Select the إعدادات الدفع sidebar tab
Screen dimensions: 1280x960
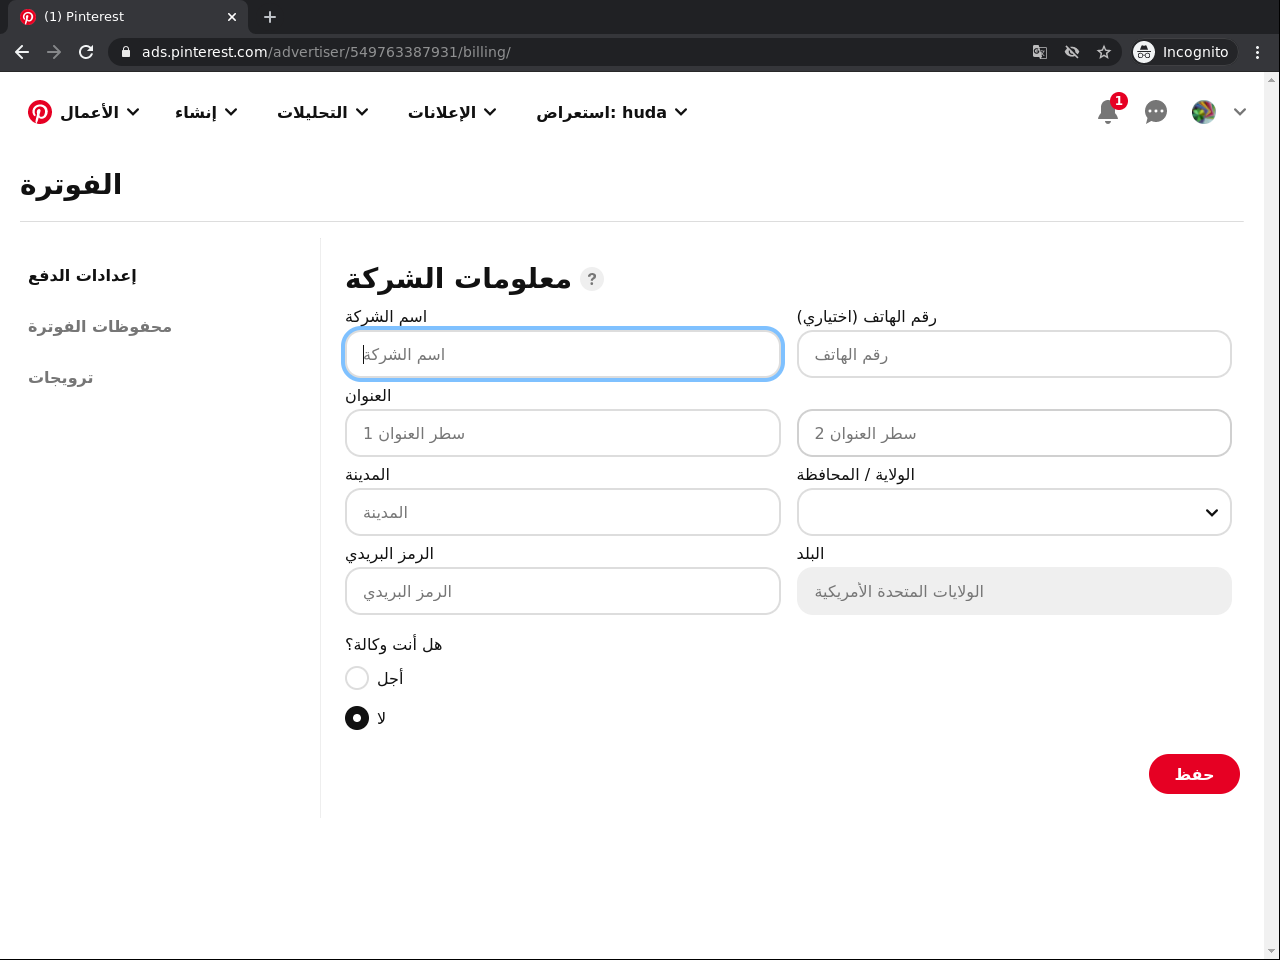click(x=82, y=276)
